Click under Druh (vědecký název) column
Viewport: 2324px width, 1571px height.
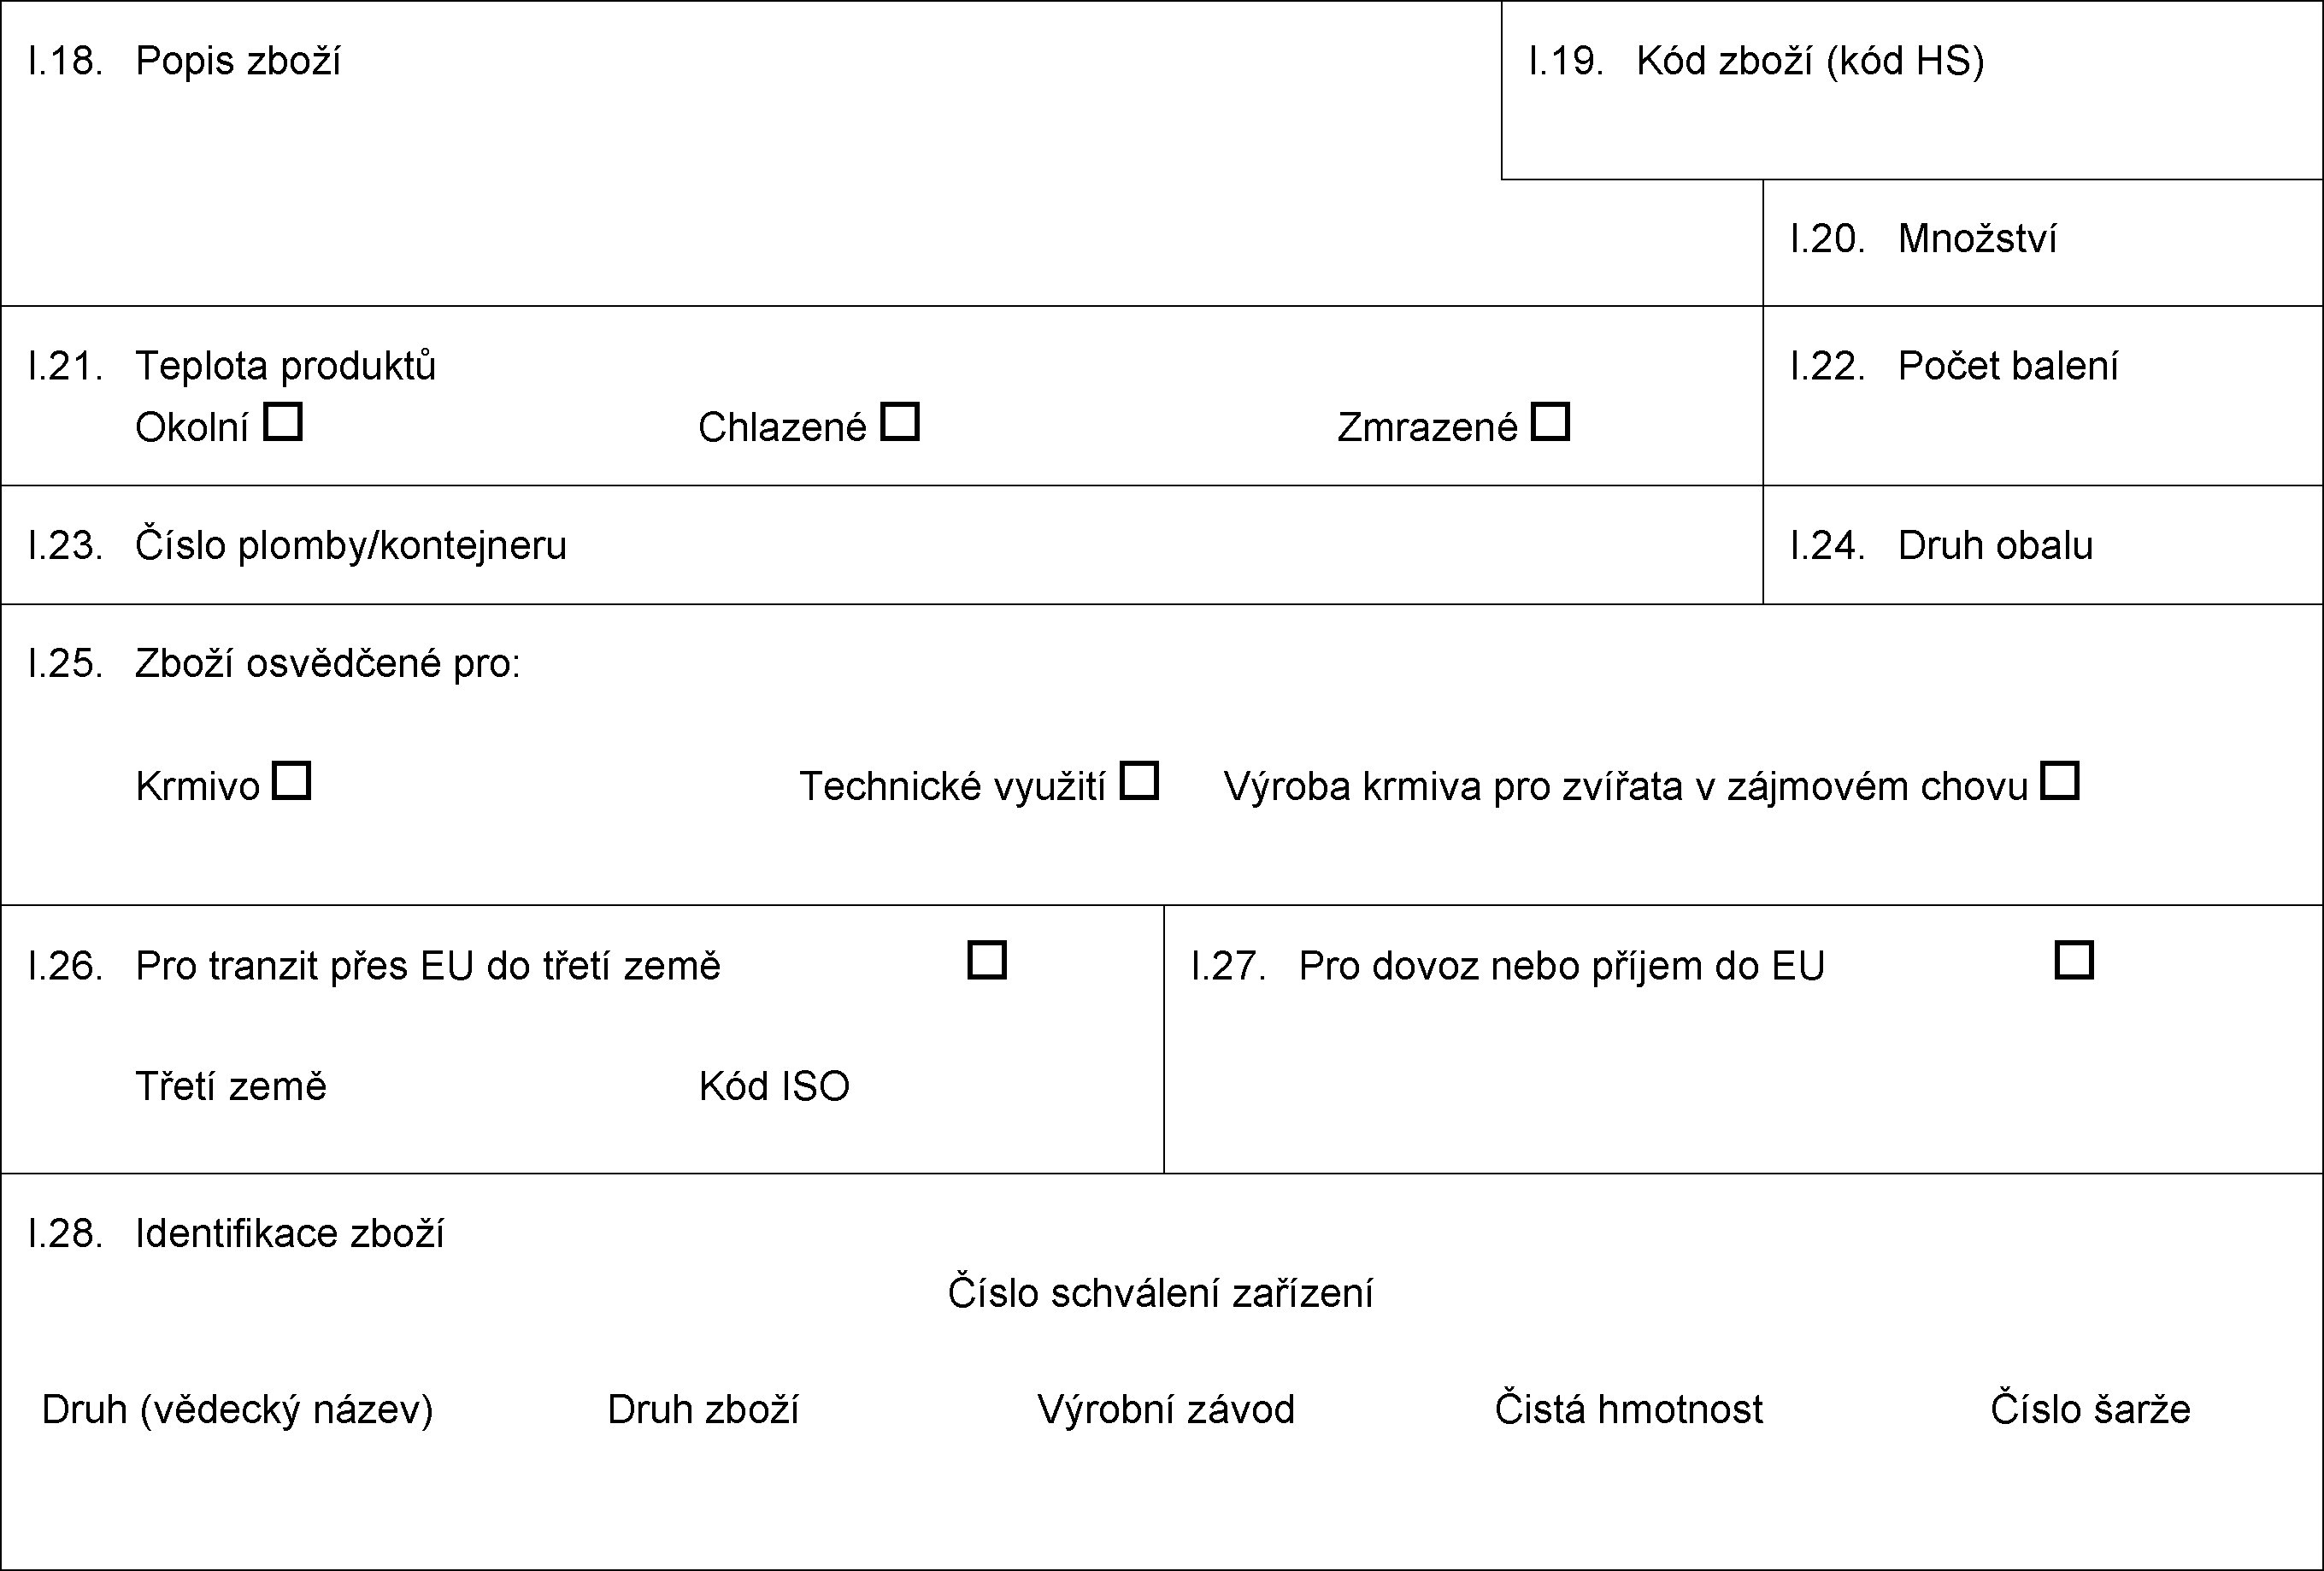[x=238, y=1480]
